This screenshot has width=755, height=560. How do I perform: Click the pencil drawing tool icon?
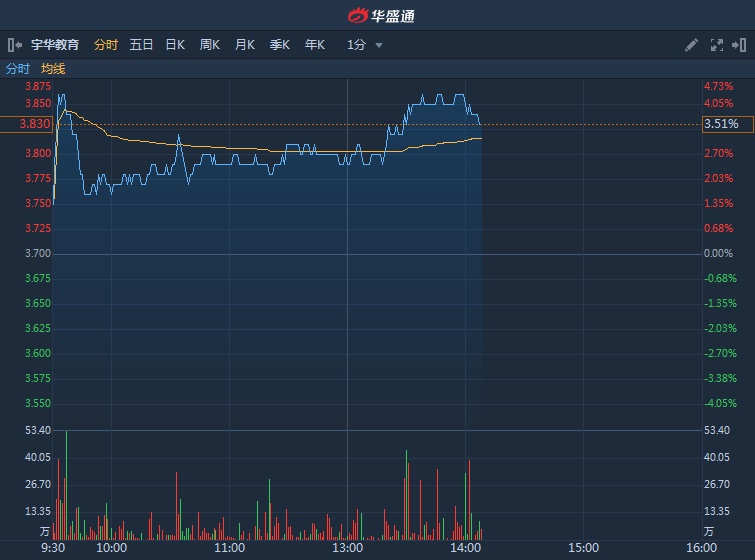tap(691, 45)
